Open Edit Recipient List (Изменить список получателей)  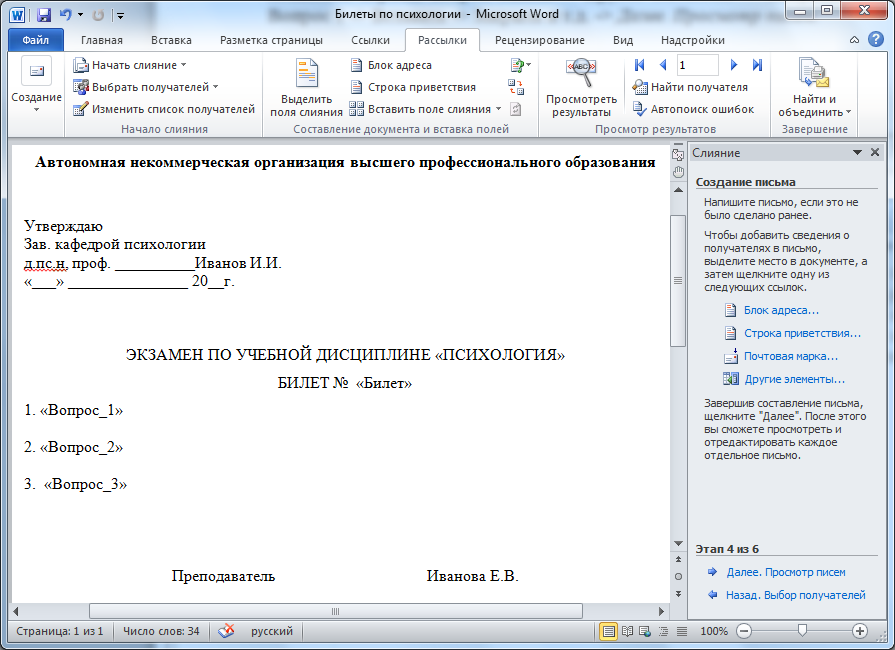[163, 109]
